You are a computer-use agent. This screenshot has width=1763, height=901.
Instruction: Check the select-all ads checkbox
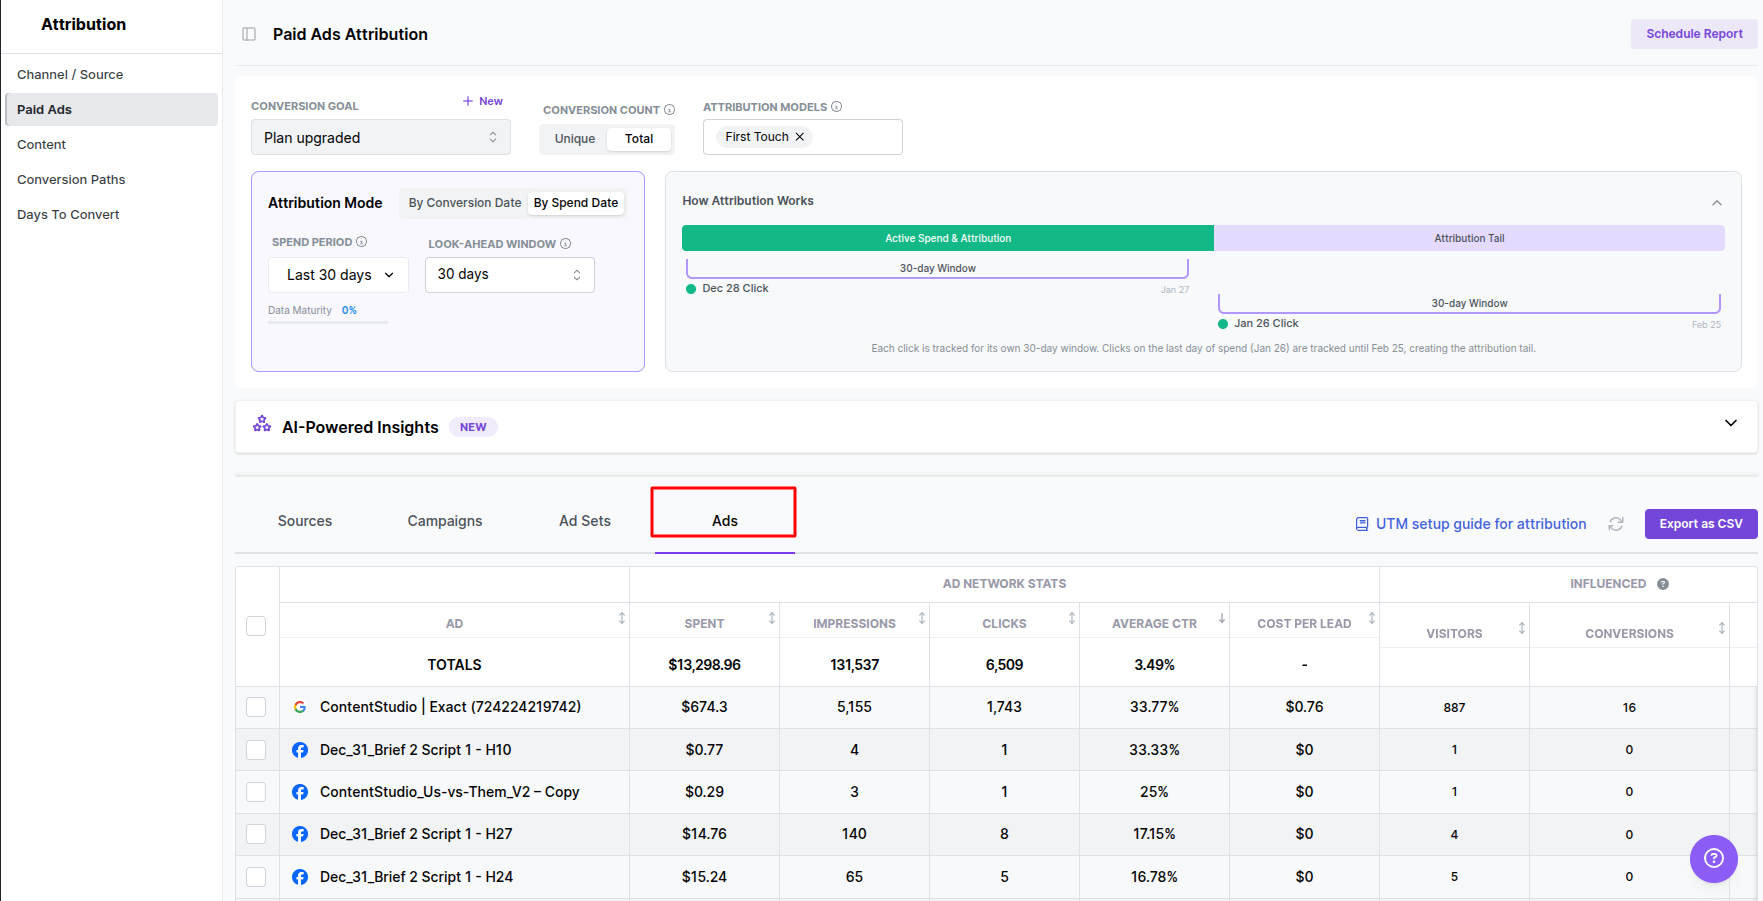tap(256, 626)
